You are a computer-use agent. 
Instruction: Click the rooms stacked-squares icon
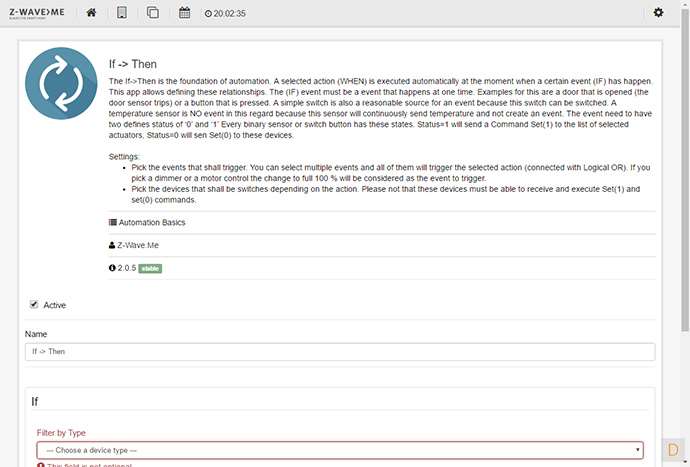(x=153, y=13)
